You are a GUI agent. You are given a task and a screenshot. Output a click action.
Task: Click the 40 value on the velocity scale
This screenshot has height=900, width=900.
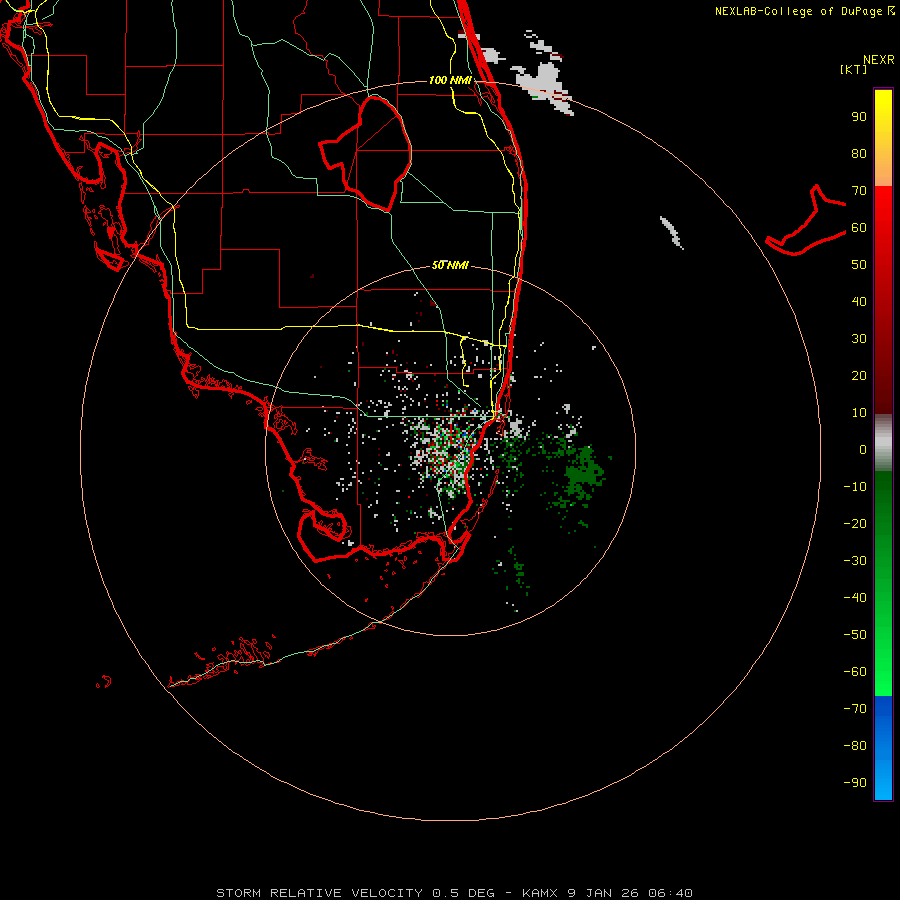859,302
